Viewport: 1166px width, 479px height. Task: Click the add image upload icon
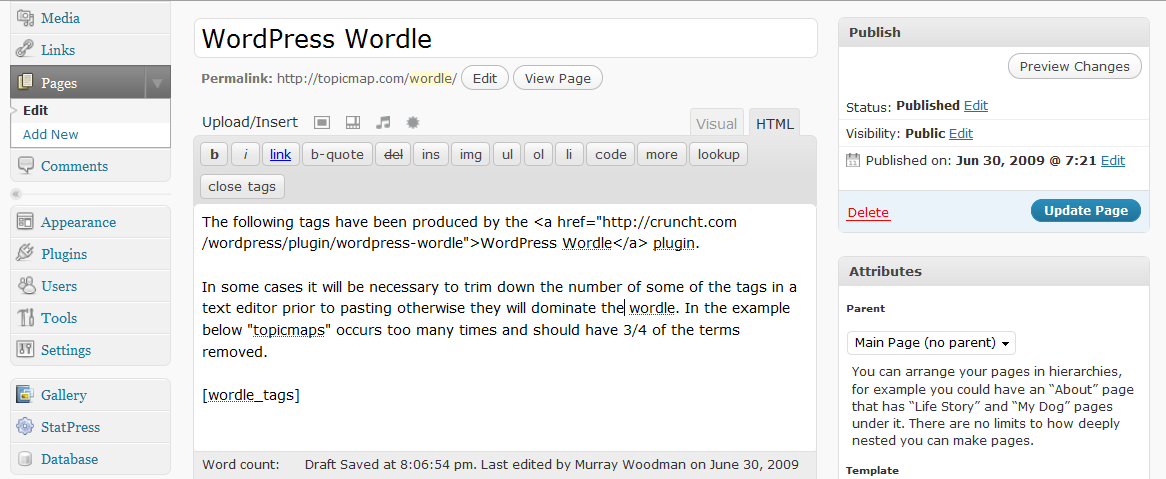click(x=322, y=123)
